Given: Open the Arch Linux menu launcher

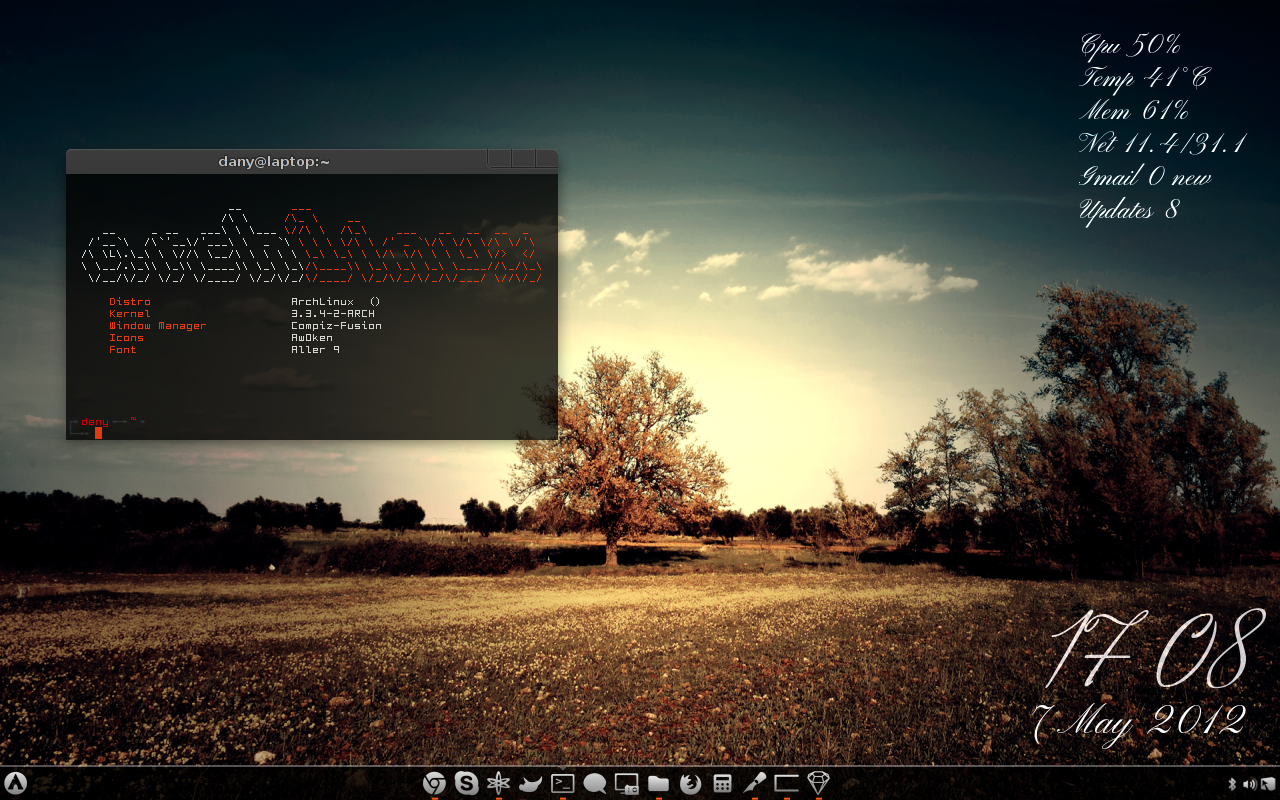Looking at the screenshot, I should 15,784.
